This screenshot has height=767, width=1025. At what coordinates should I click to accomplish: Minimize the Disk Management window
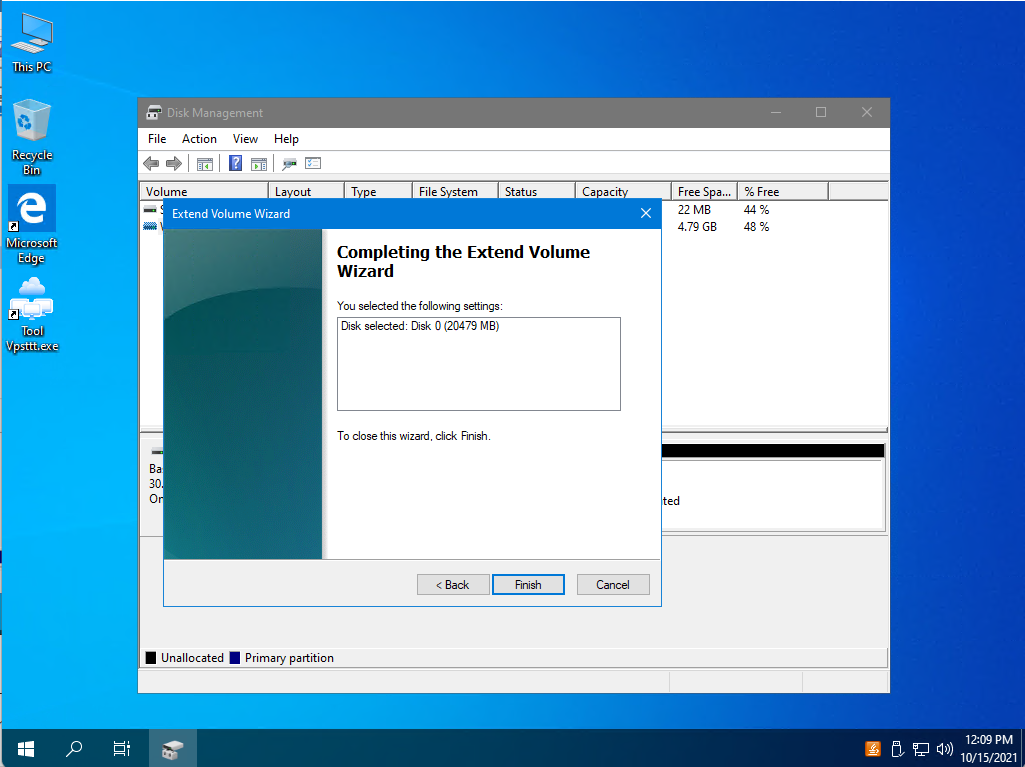point(776,112)
